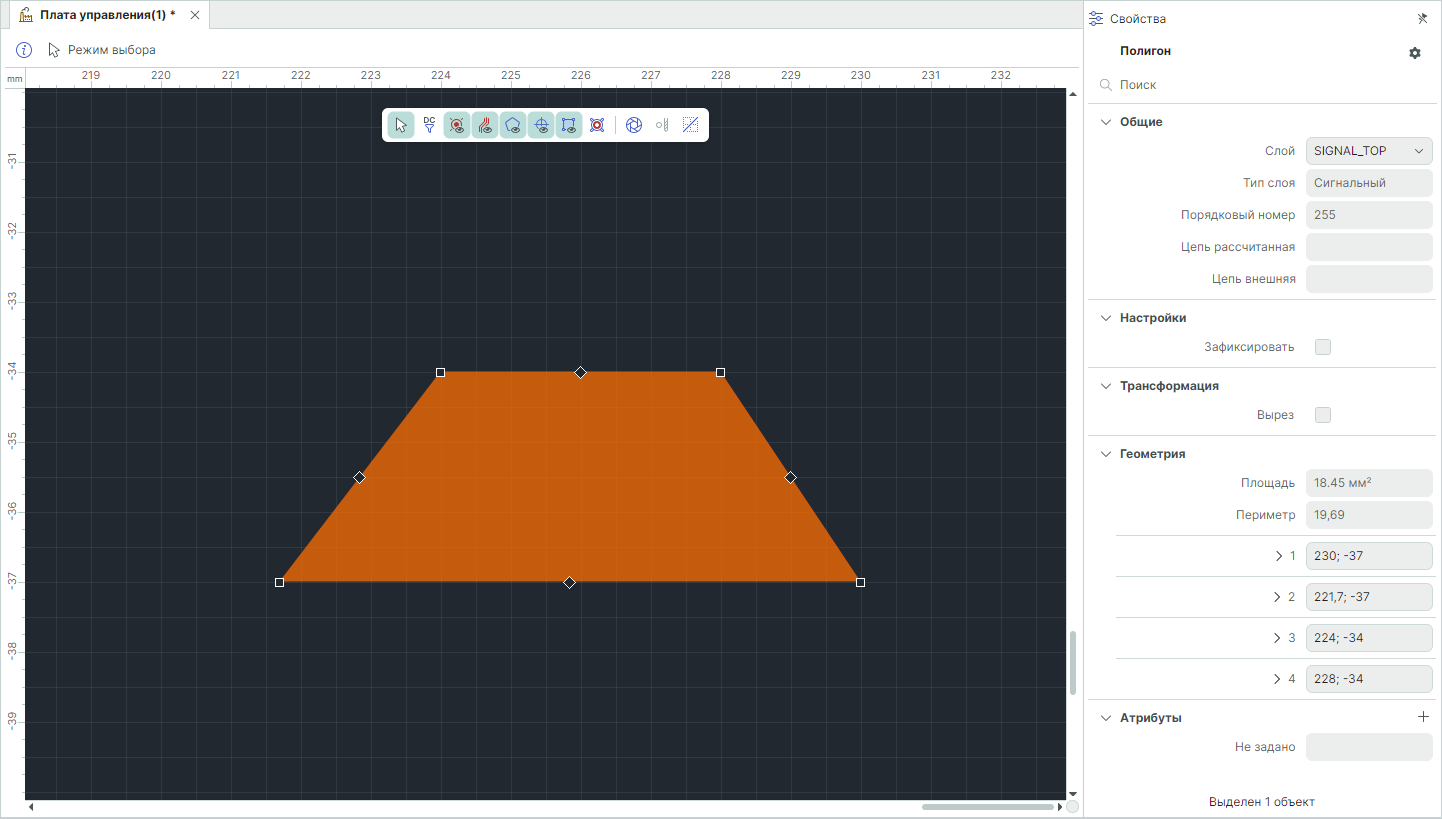Toggle polygon visibility pentagon icon
This screenshot has height=819, width=1442.
click(x=513, y=125)
